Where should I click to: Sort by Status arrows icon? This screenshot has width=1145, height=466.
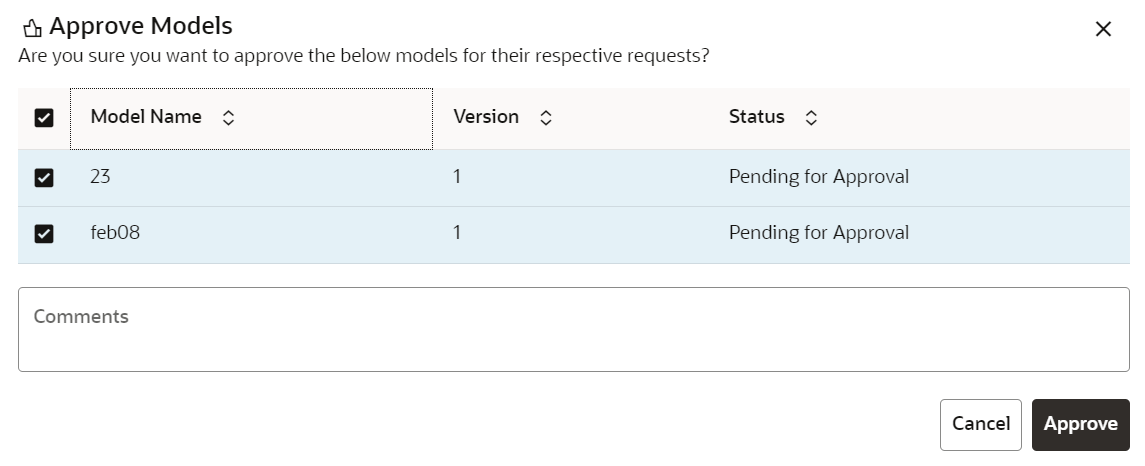811,118
